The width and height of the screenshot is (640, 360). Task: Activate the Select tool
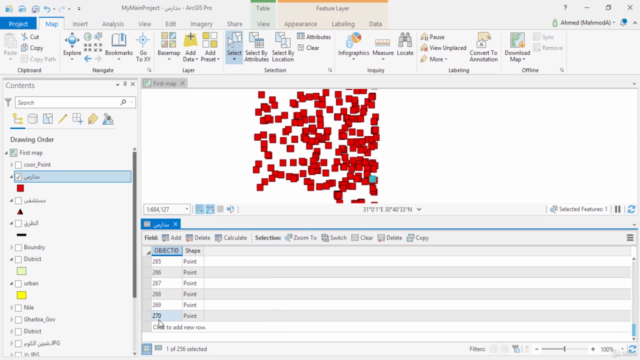234,47
